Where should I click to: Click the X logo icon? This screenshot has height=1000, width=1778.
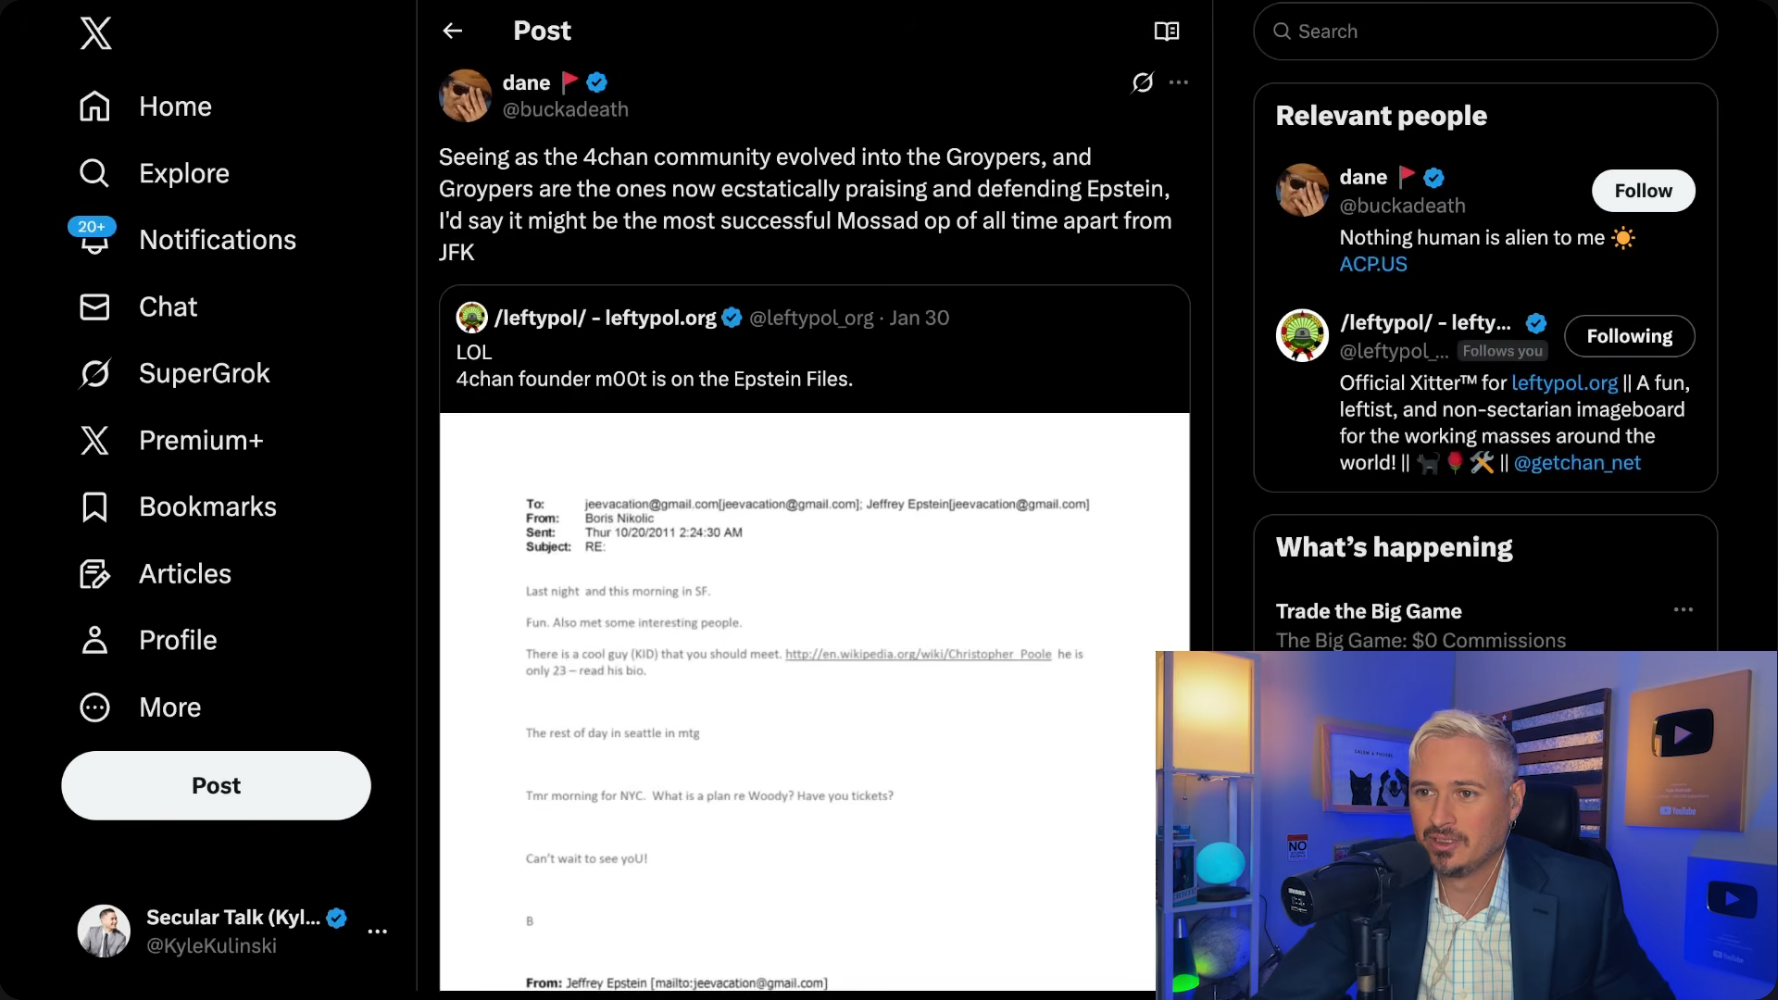(96, 33)
